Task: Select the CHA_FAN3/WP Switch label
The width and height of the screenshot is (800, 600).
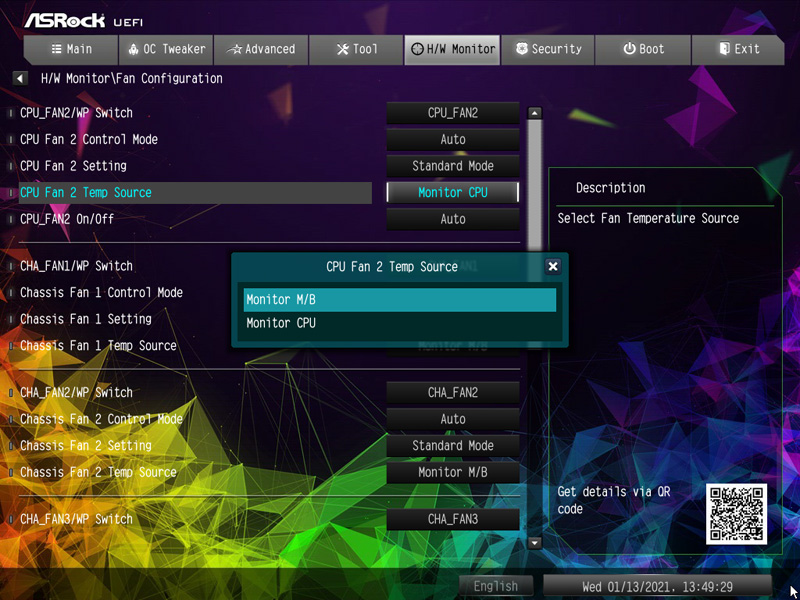Action: (76, 519)
